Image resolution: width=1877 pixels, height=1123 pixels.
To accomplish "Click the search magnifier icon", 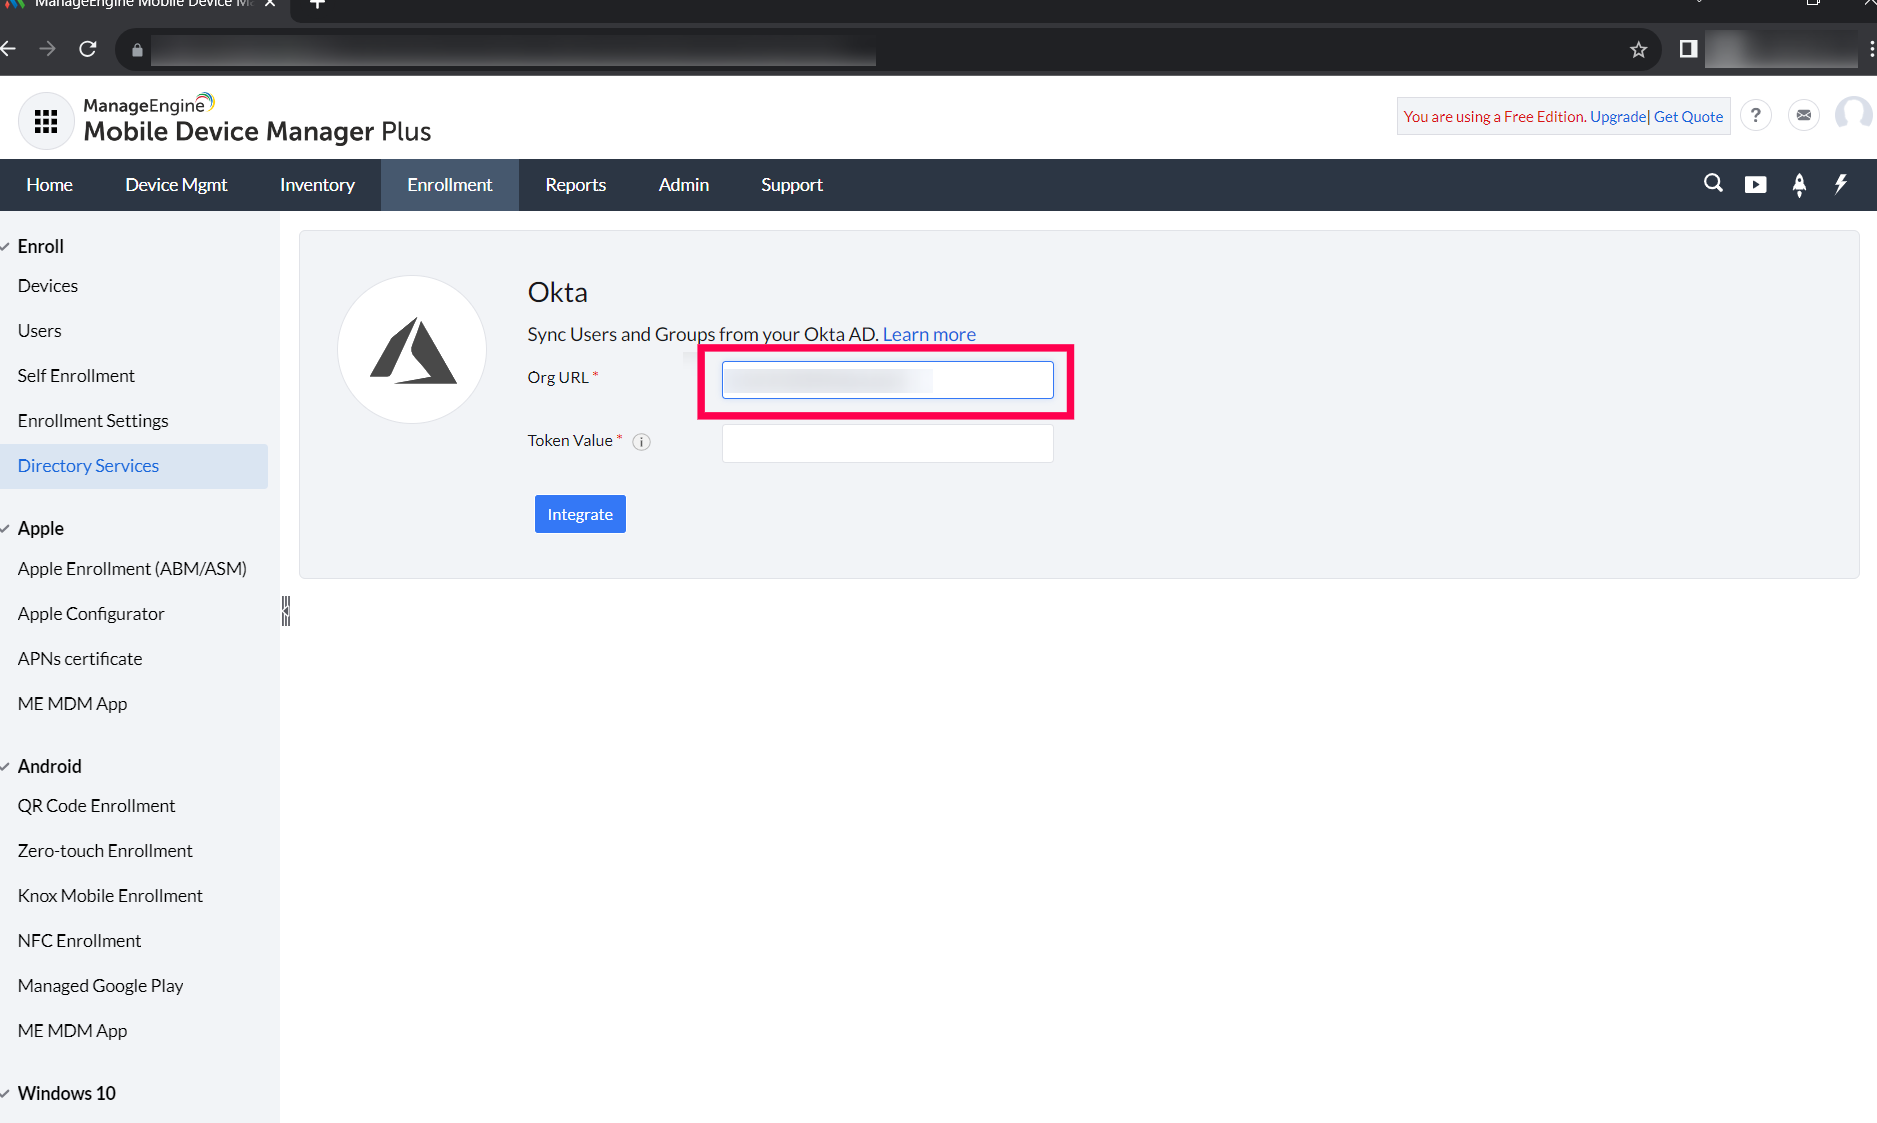I will [x=1713, y=183].
